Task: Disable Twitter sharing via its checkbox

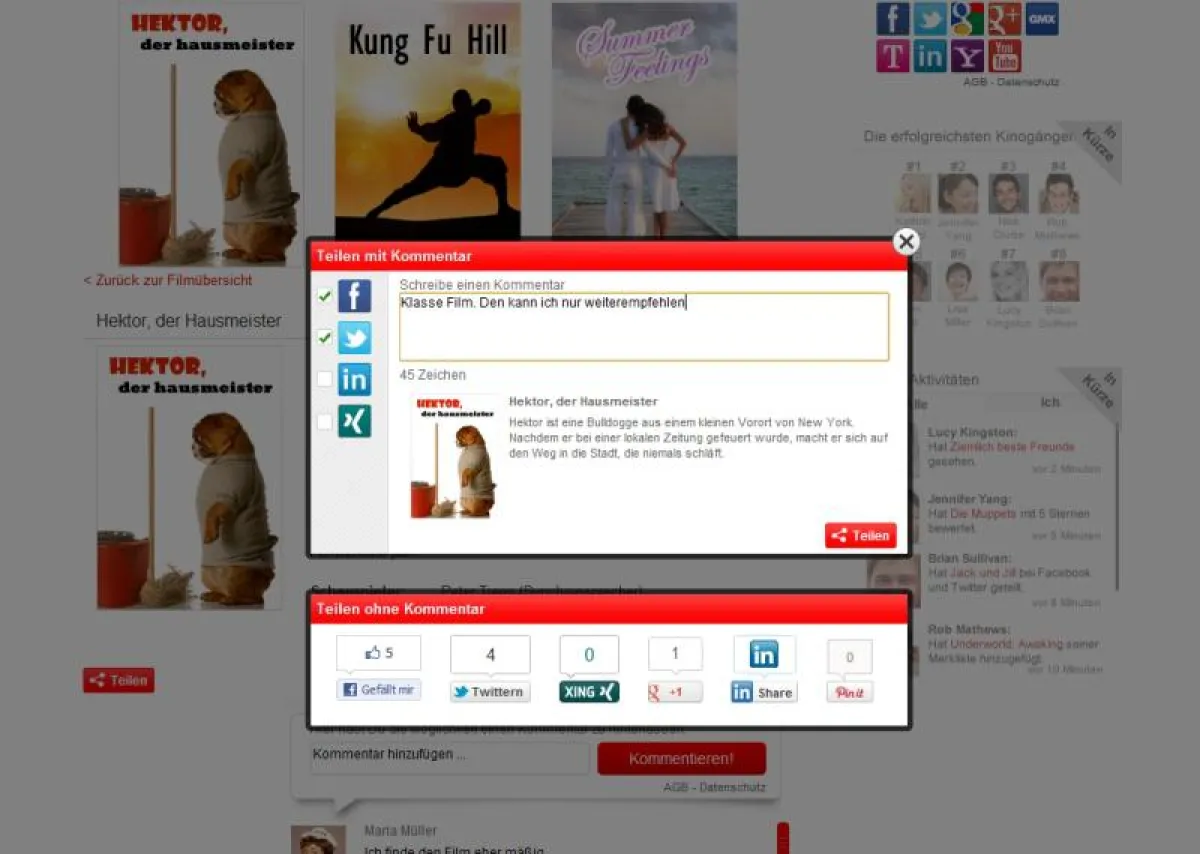Action: pos(324,338)
